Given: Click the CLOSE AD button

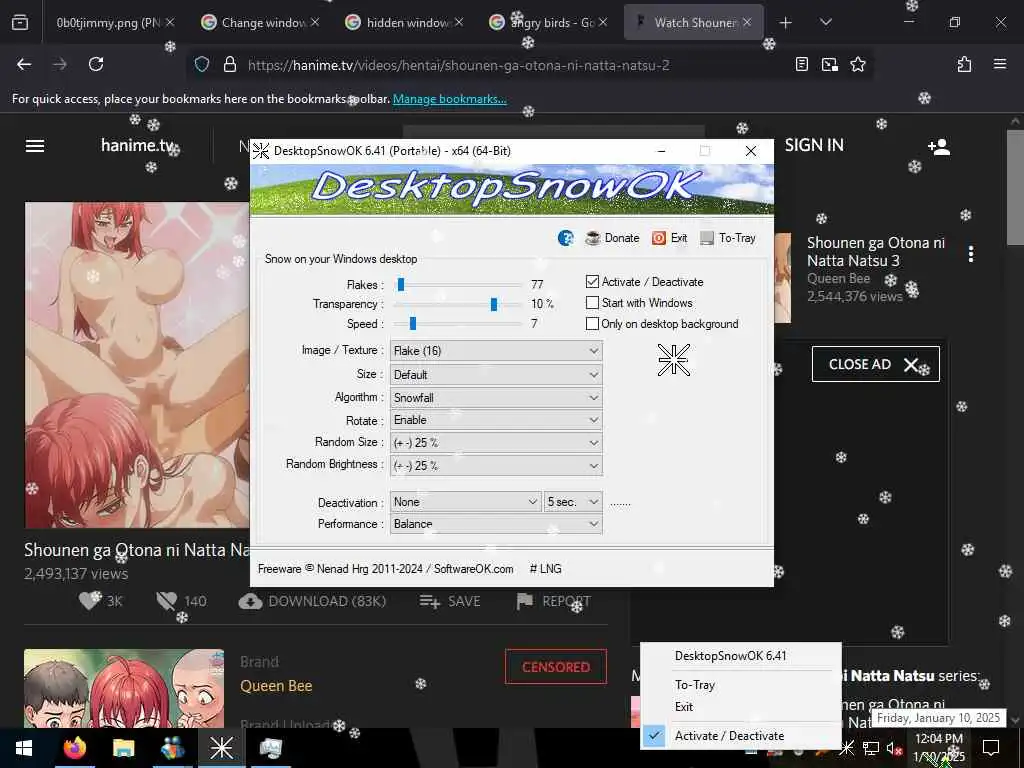Looking at the screenshot, I should 875,364.
